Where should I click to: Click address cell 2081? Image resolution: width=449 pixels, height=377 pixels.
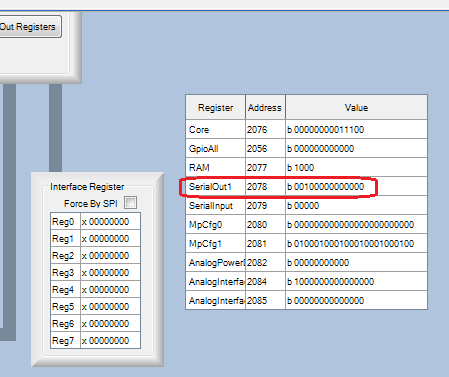[x=265, y=243]
